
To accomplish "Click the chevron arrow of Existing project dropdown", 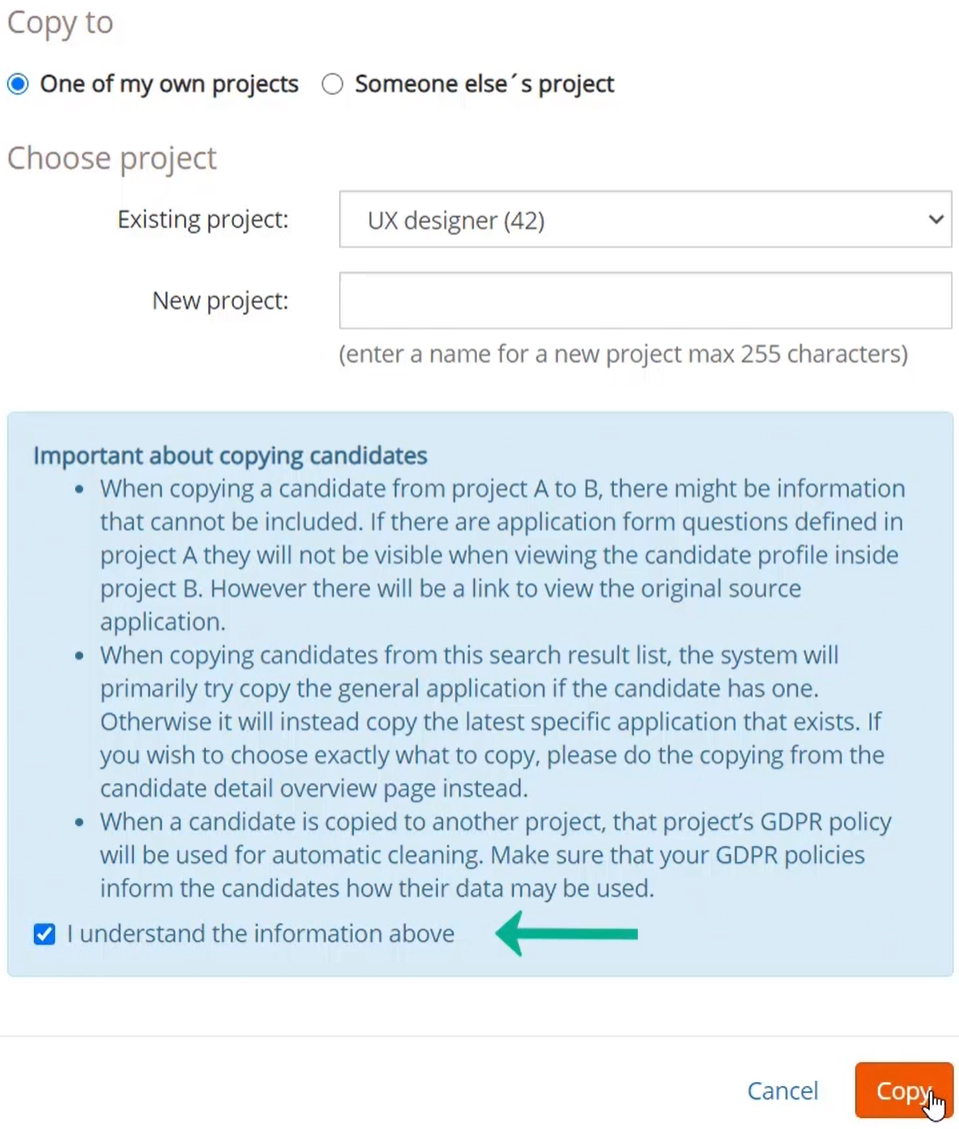I will (935, 220).
